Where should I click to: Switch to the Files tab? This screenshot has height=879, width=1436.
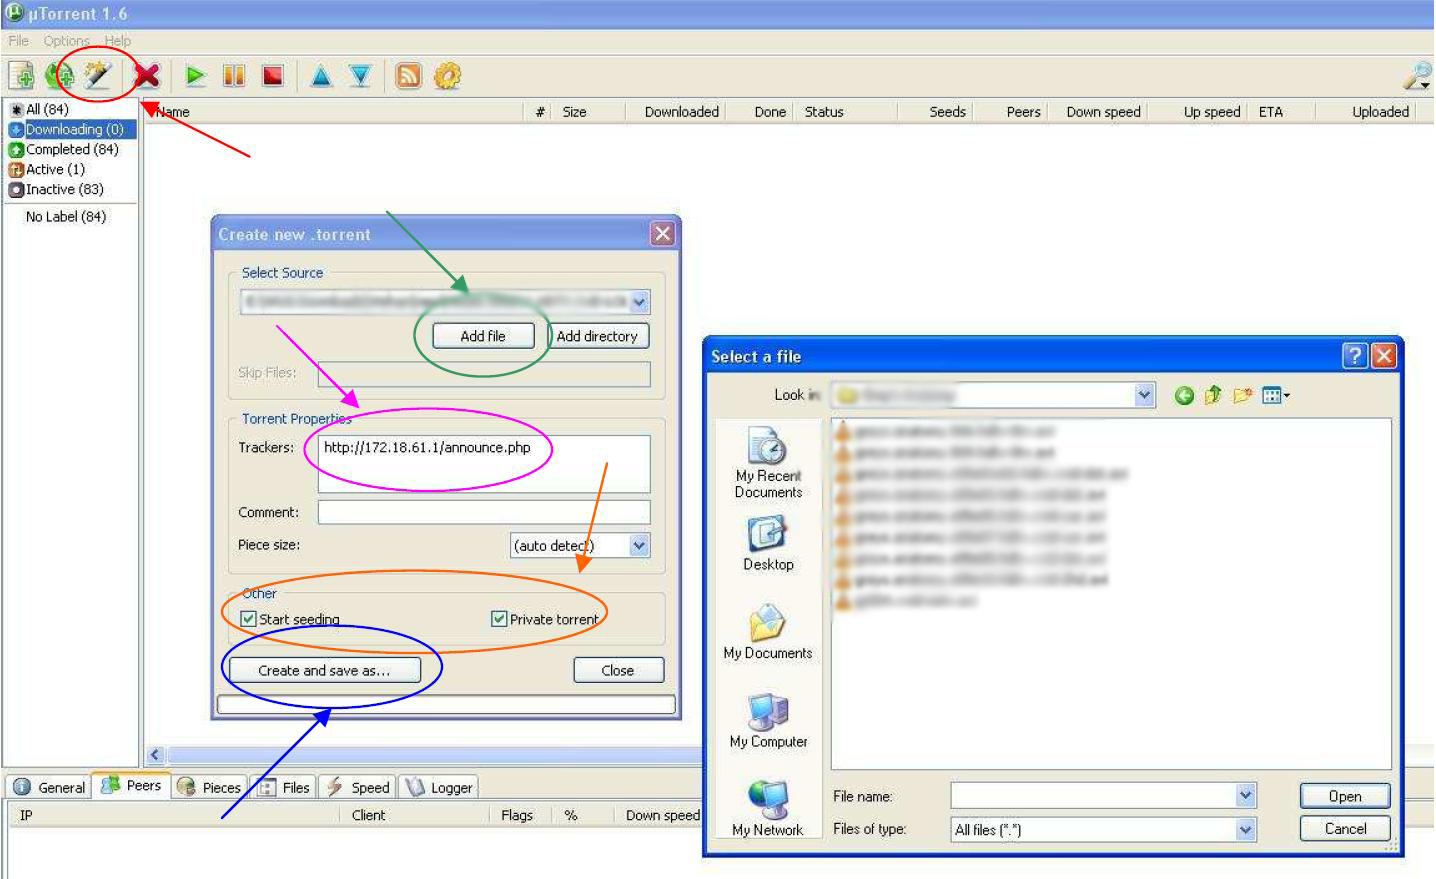(x=284, y=787)
